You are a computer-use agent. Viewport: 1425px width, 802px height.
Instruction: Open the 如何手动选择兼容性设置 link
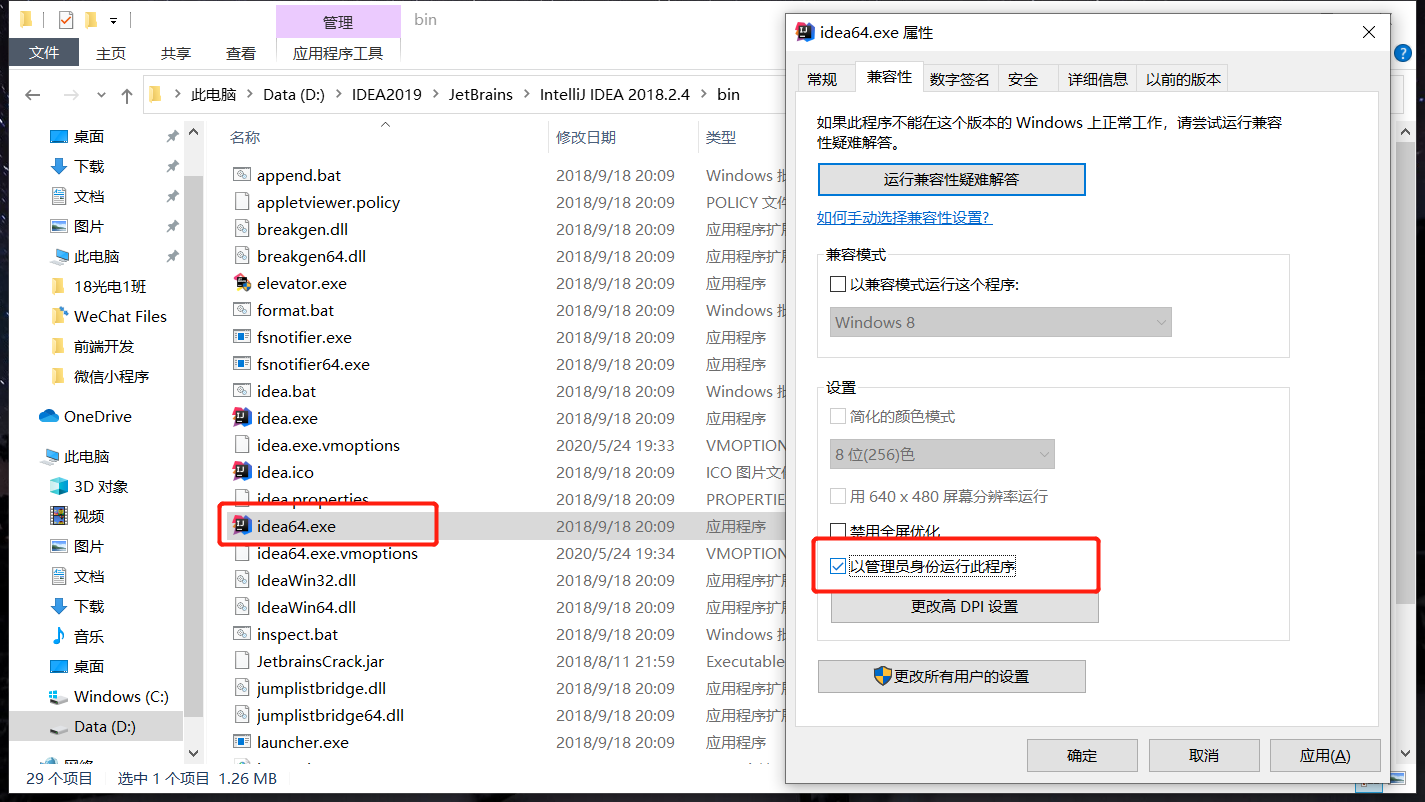pos(904,217)
